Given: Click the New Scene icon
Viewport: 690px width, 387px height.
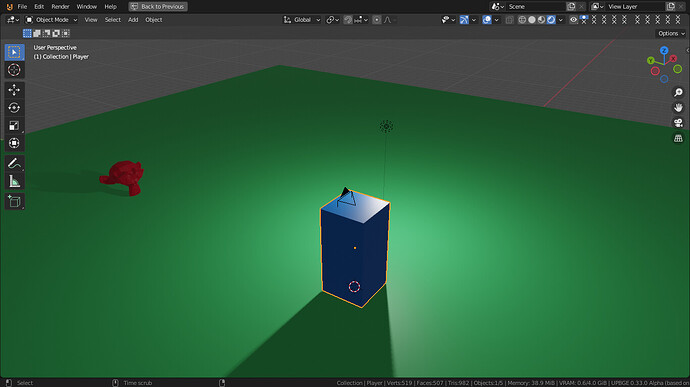Looking at the screenshot, I should point(571,7).
